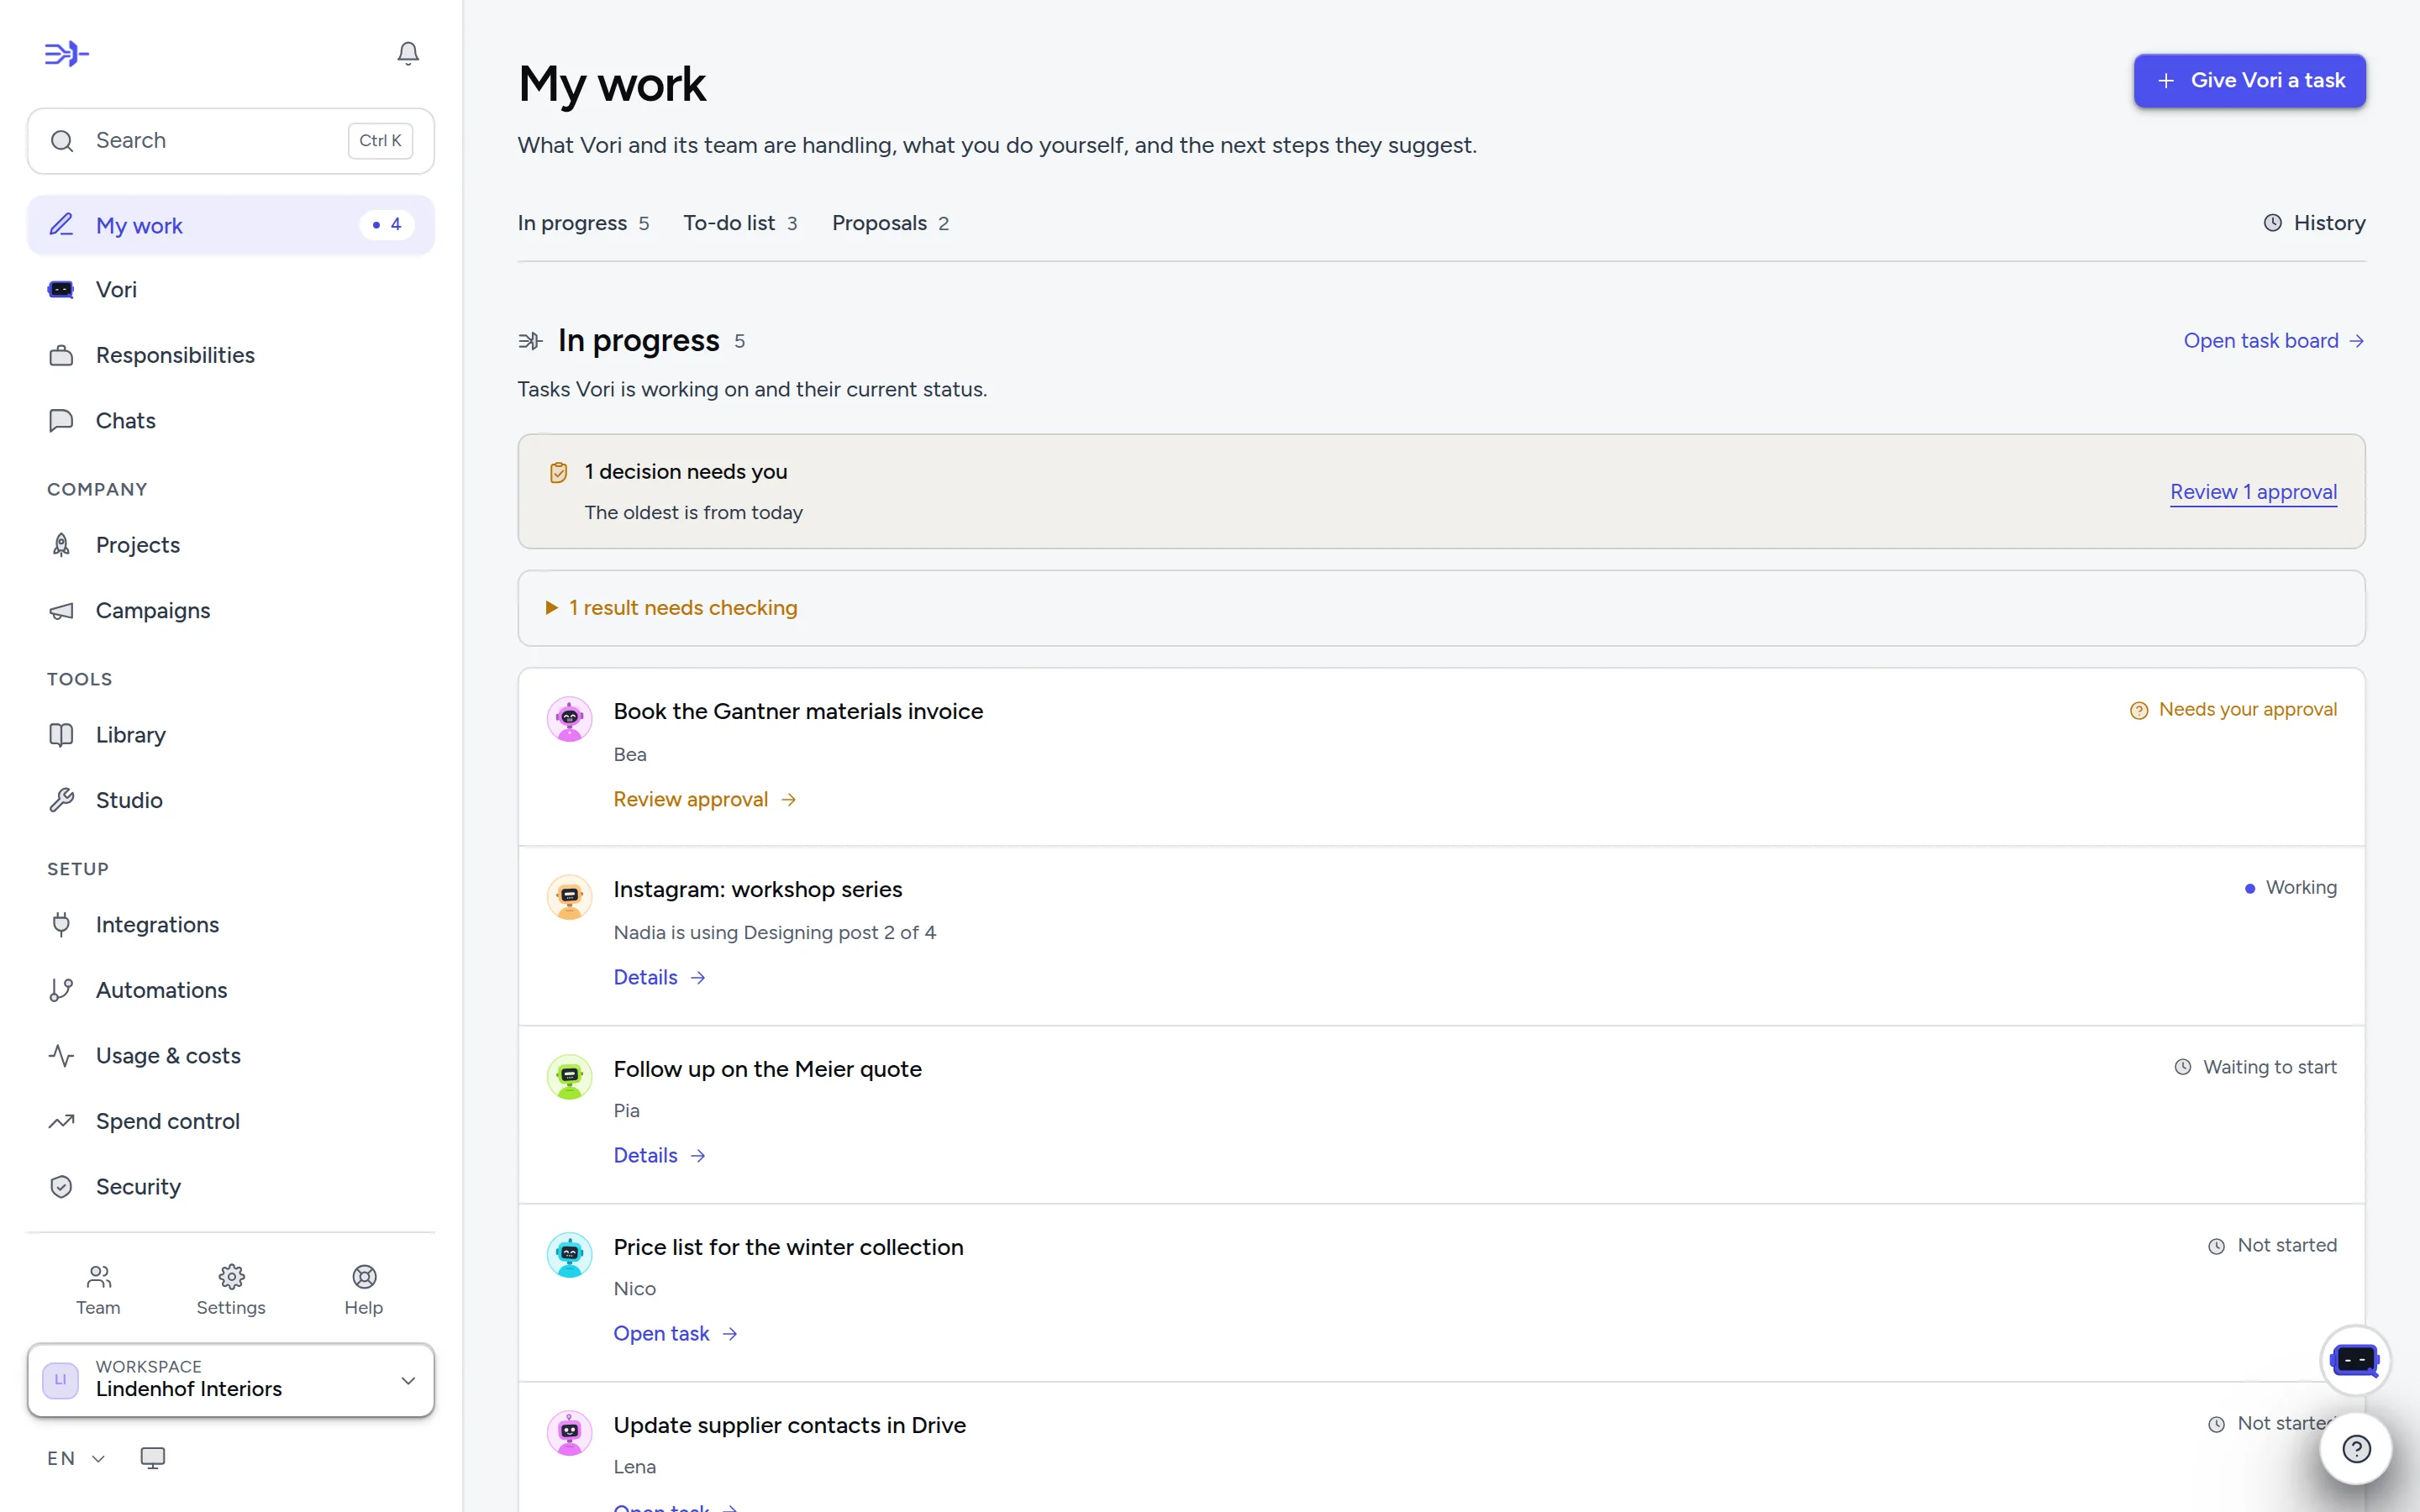Open the EN language dropdown
This screenshot has height=1512, width=2420.
pos(76,1458)
